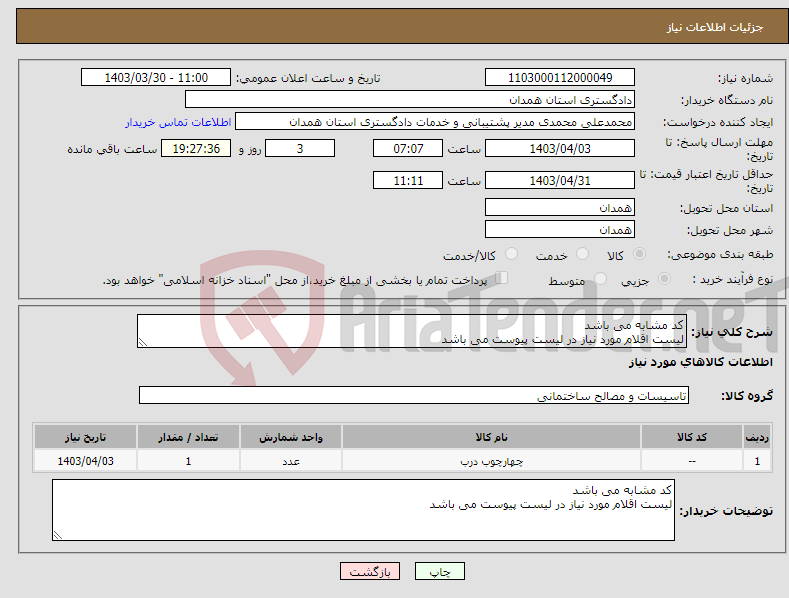The height and width of the screenshot is (598, 789).
Task: Click the چاپ (print) button
Action: pyautogui.click(x=439, y=571)
